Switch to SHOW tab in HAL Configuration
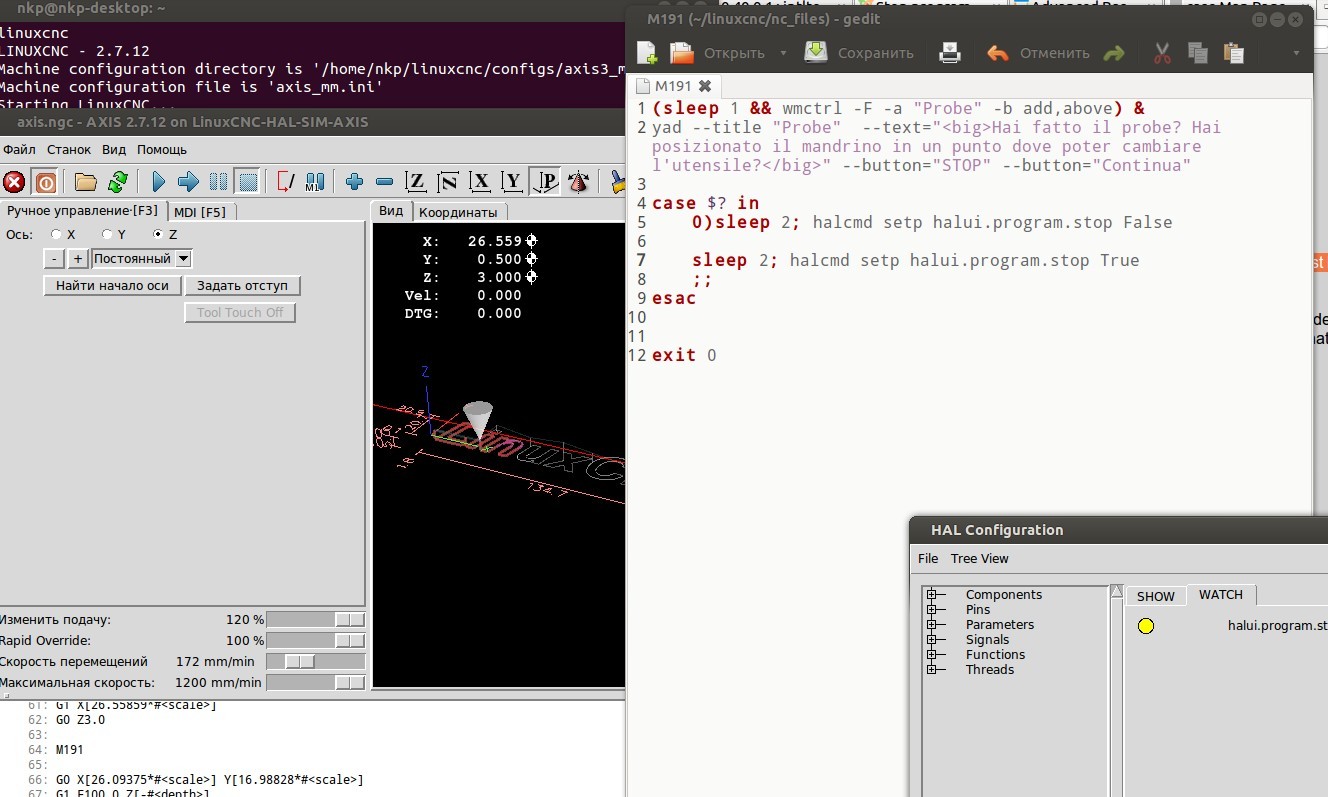1328x797 pixels. click(x=1156, y=596)
